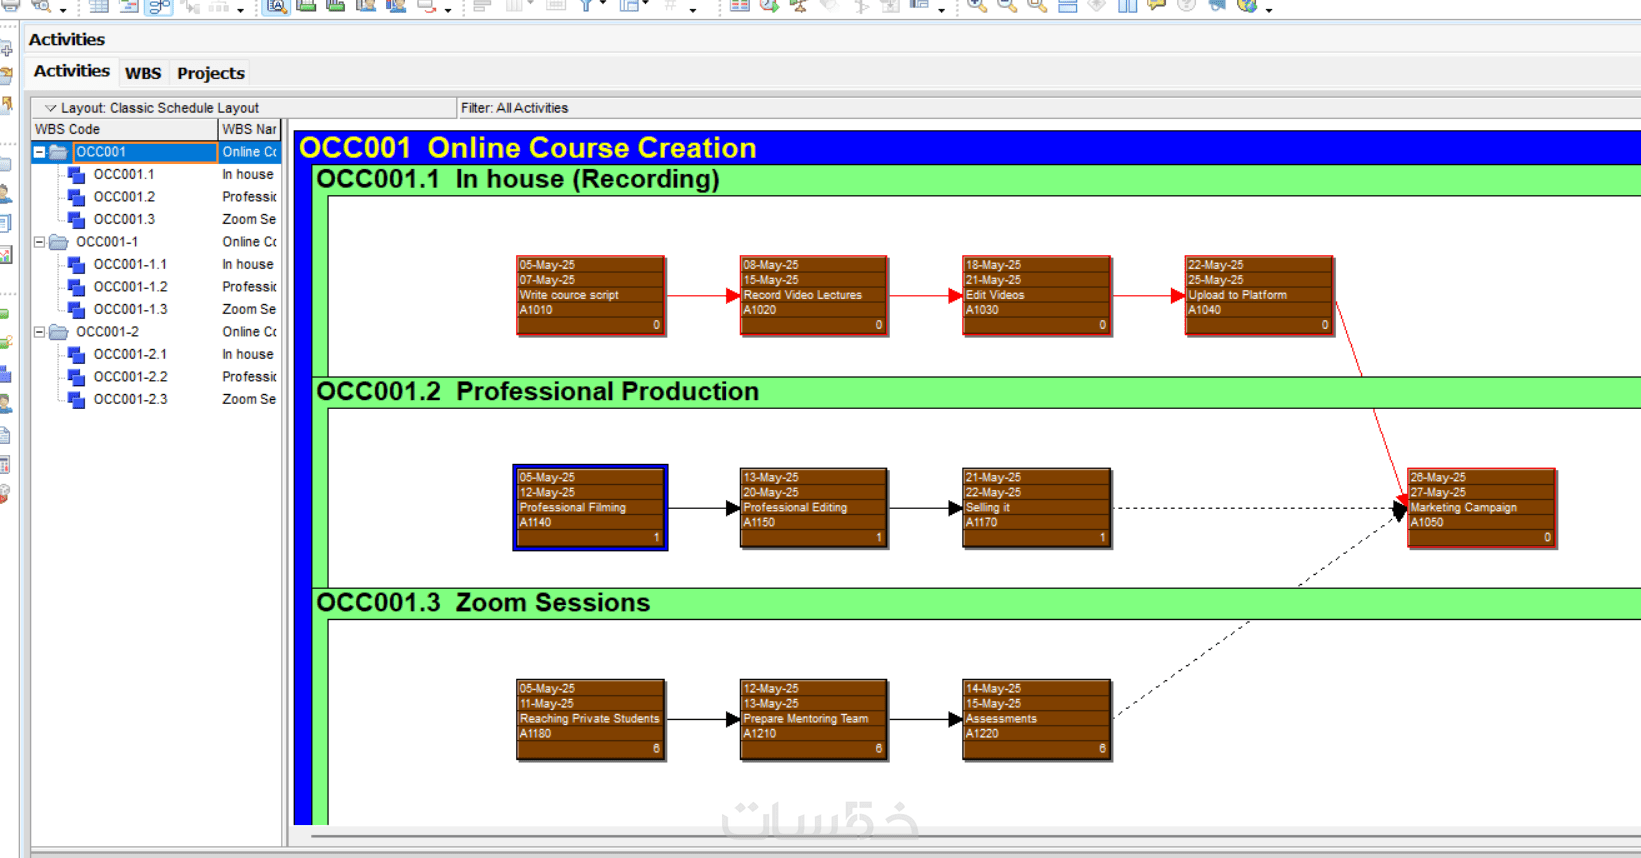This screenshot has width=1641, height=858.
Task: Click the OCC001.2 Professional Production band
Action: tap(976, 392)
